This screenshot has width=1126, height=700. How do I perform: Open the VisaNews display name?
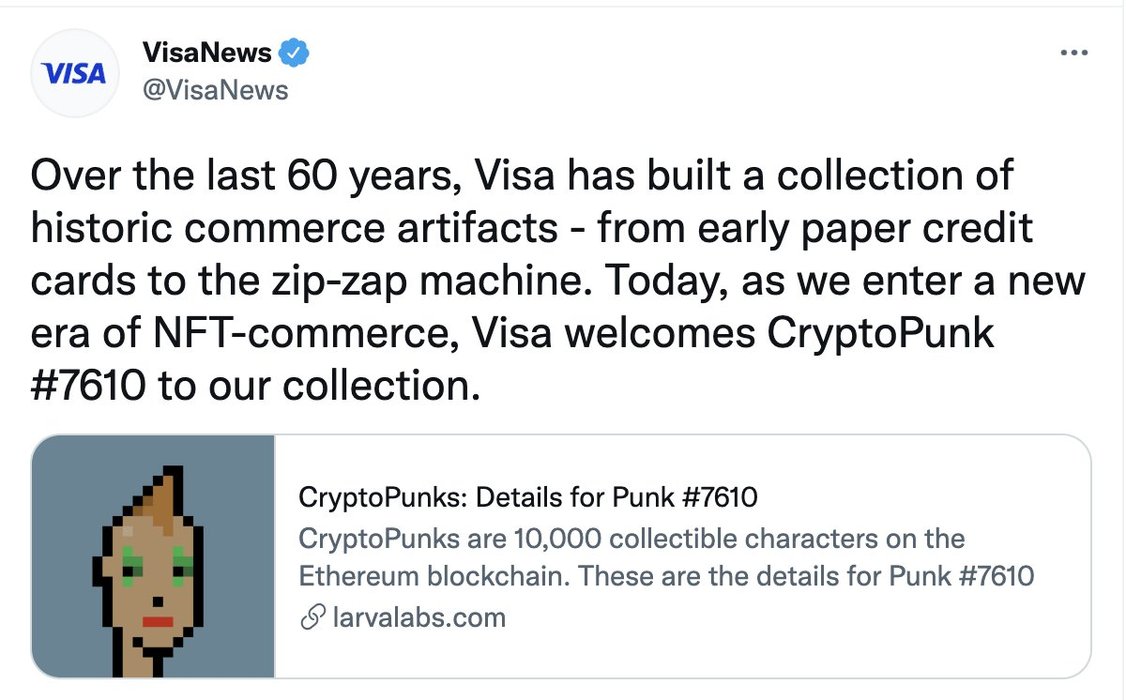[207, 52]
